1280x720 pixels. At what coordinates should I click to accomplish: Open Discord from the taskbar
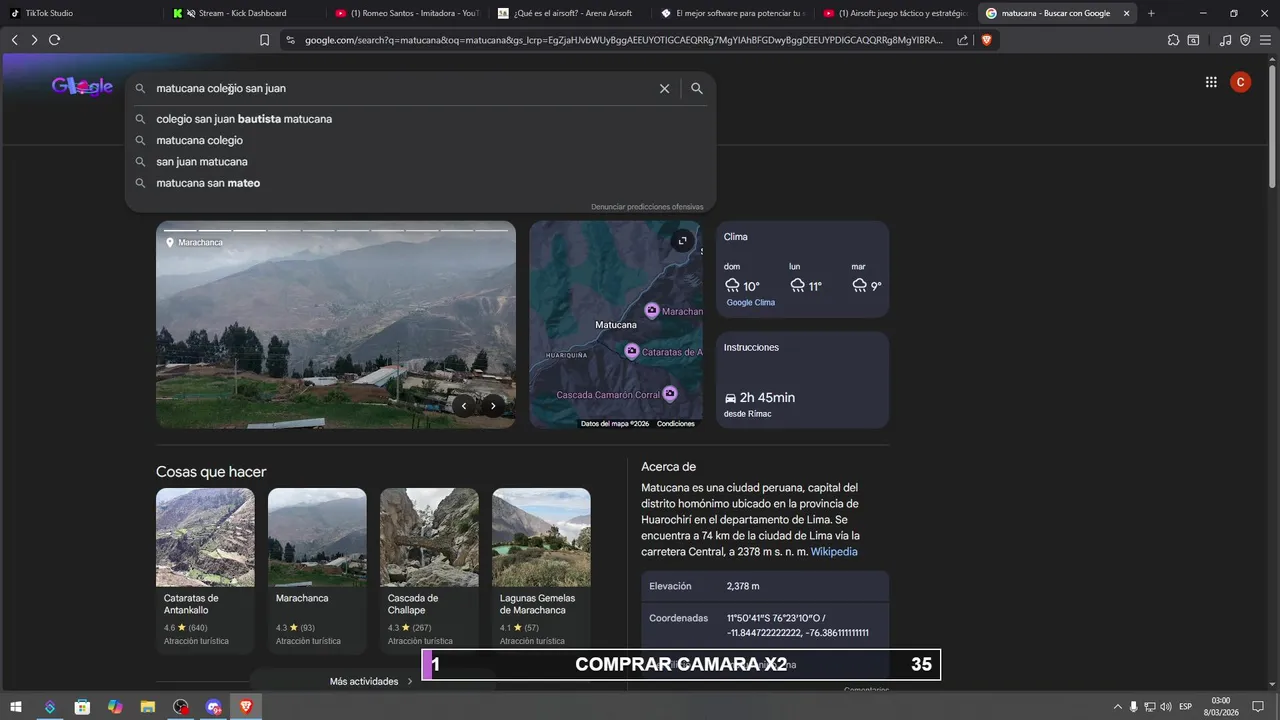click(x=213, y=707)
